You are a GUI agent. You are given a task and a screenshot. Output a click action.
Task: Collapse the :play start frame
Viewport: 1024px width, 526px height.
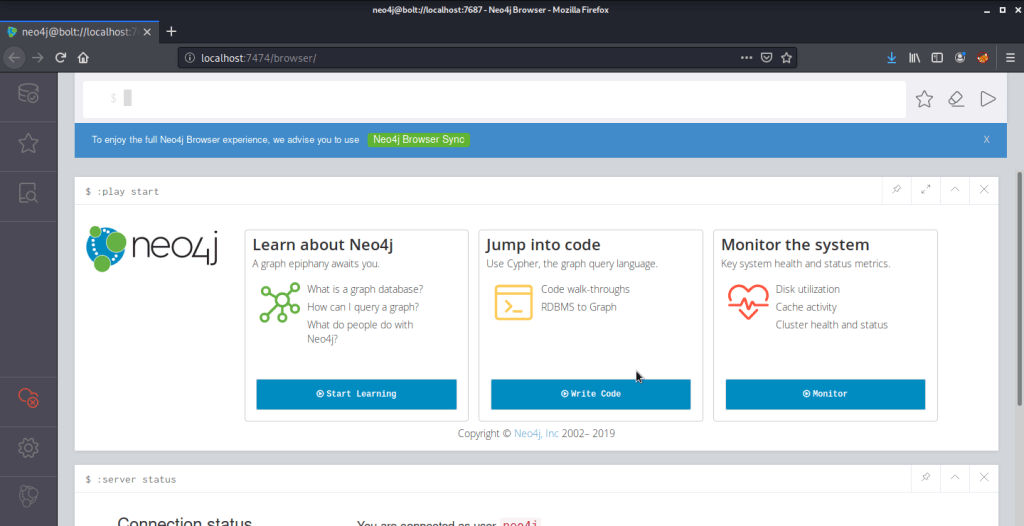click(x=955, y=190)
